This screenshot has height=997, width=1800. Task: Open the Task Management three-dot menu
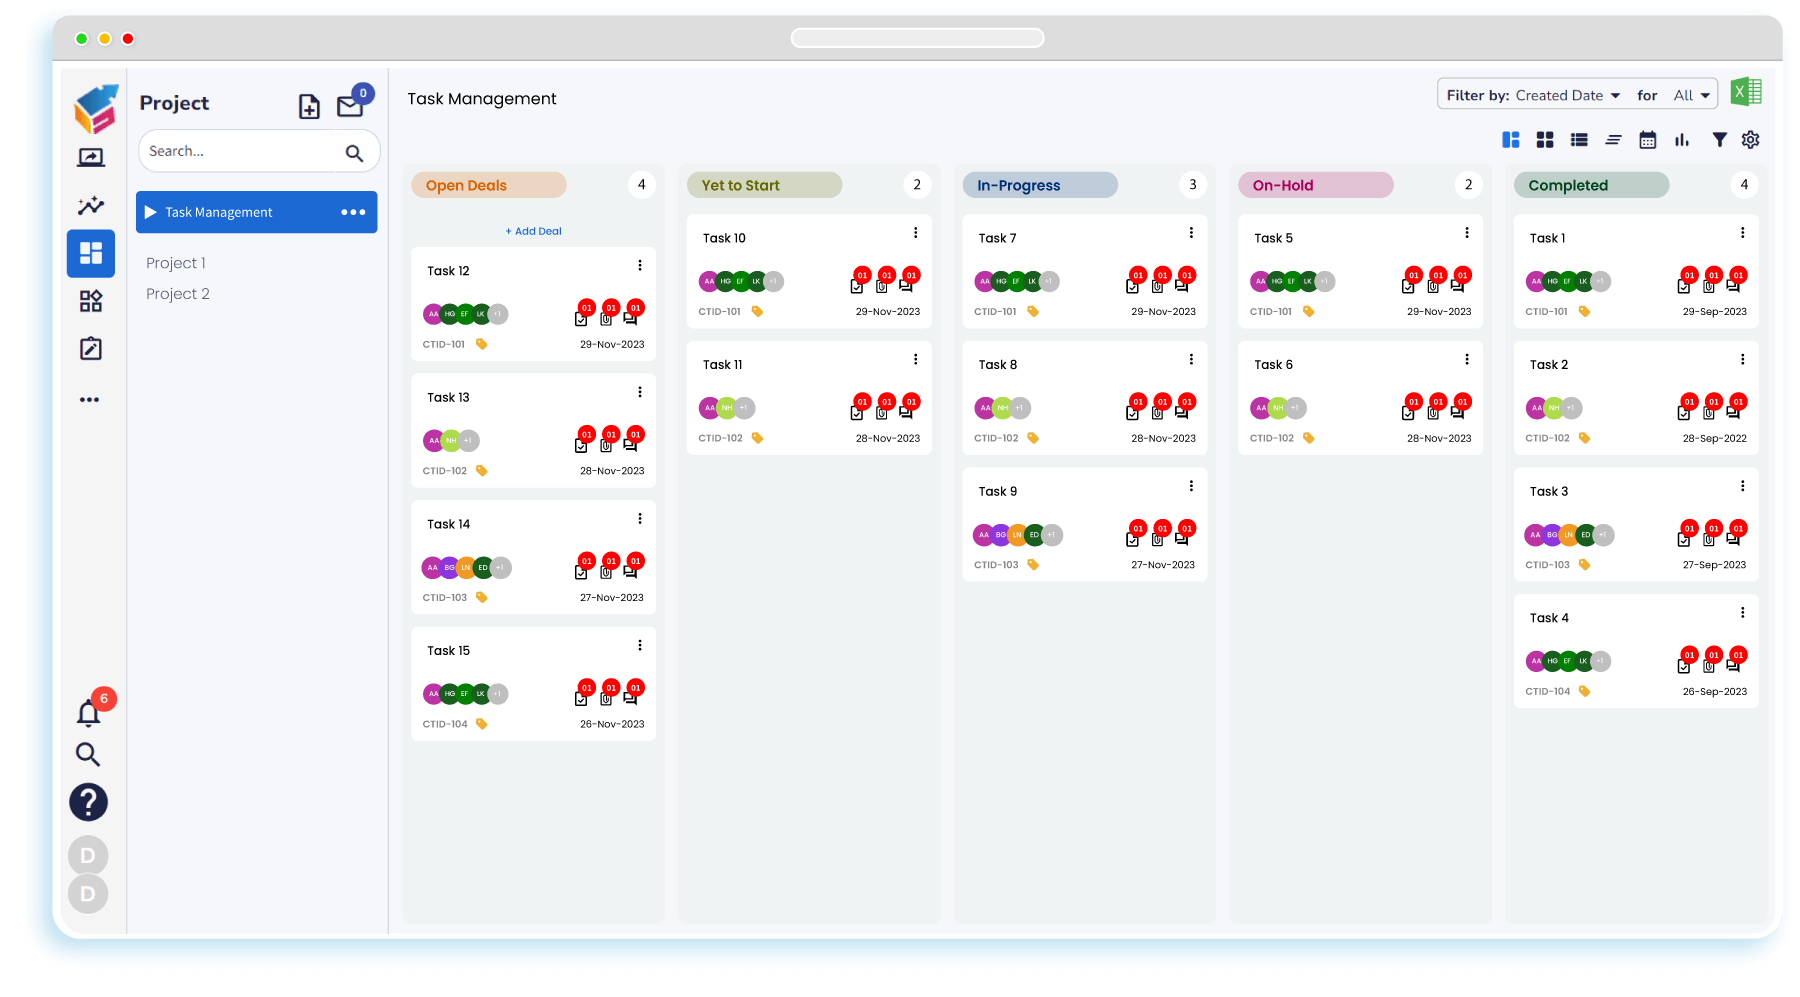(x=352, y=211)
